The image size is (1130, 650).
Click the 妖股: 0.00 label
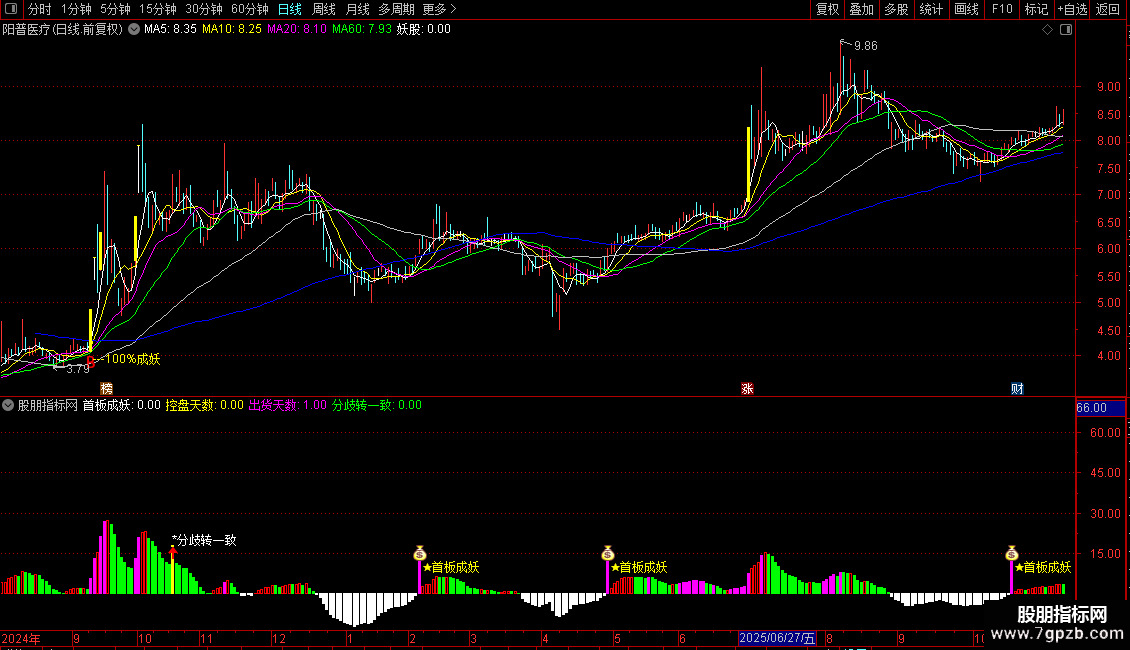(x=424, y=30)
